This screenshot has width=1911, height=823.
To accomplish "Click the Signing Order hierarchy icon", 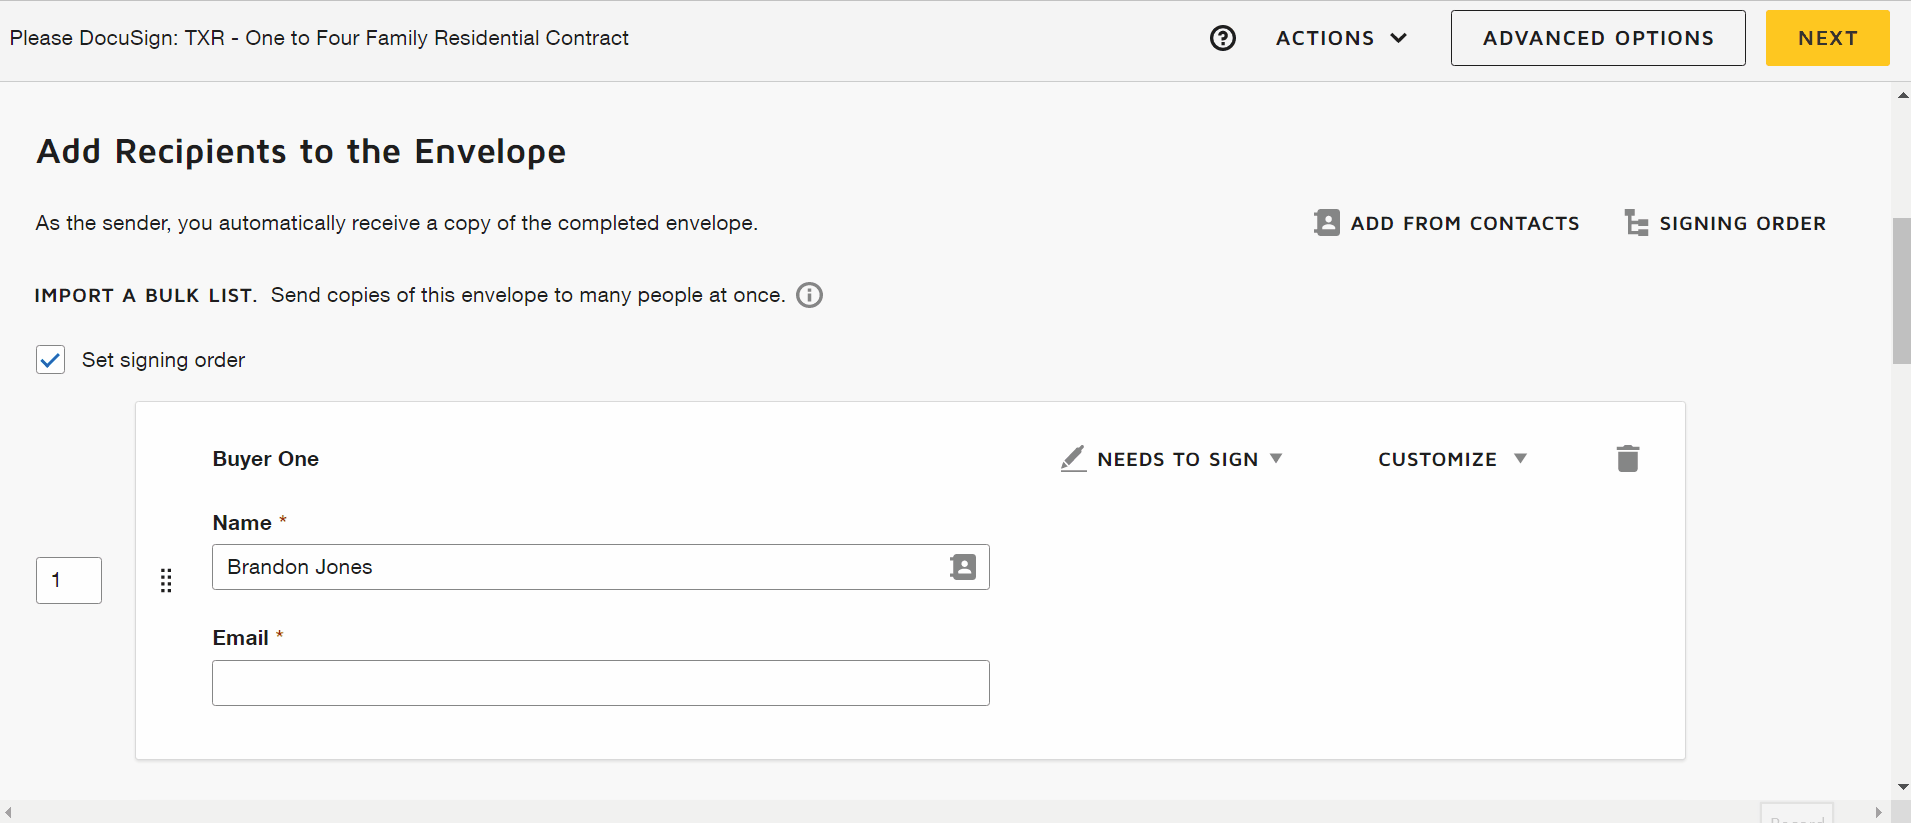I will (1636, 222).
